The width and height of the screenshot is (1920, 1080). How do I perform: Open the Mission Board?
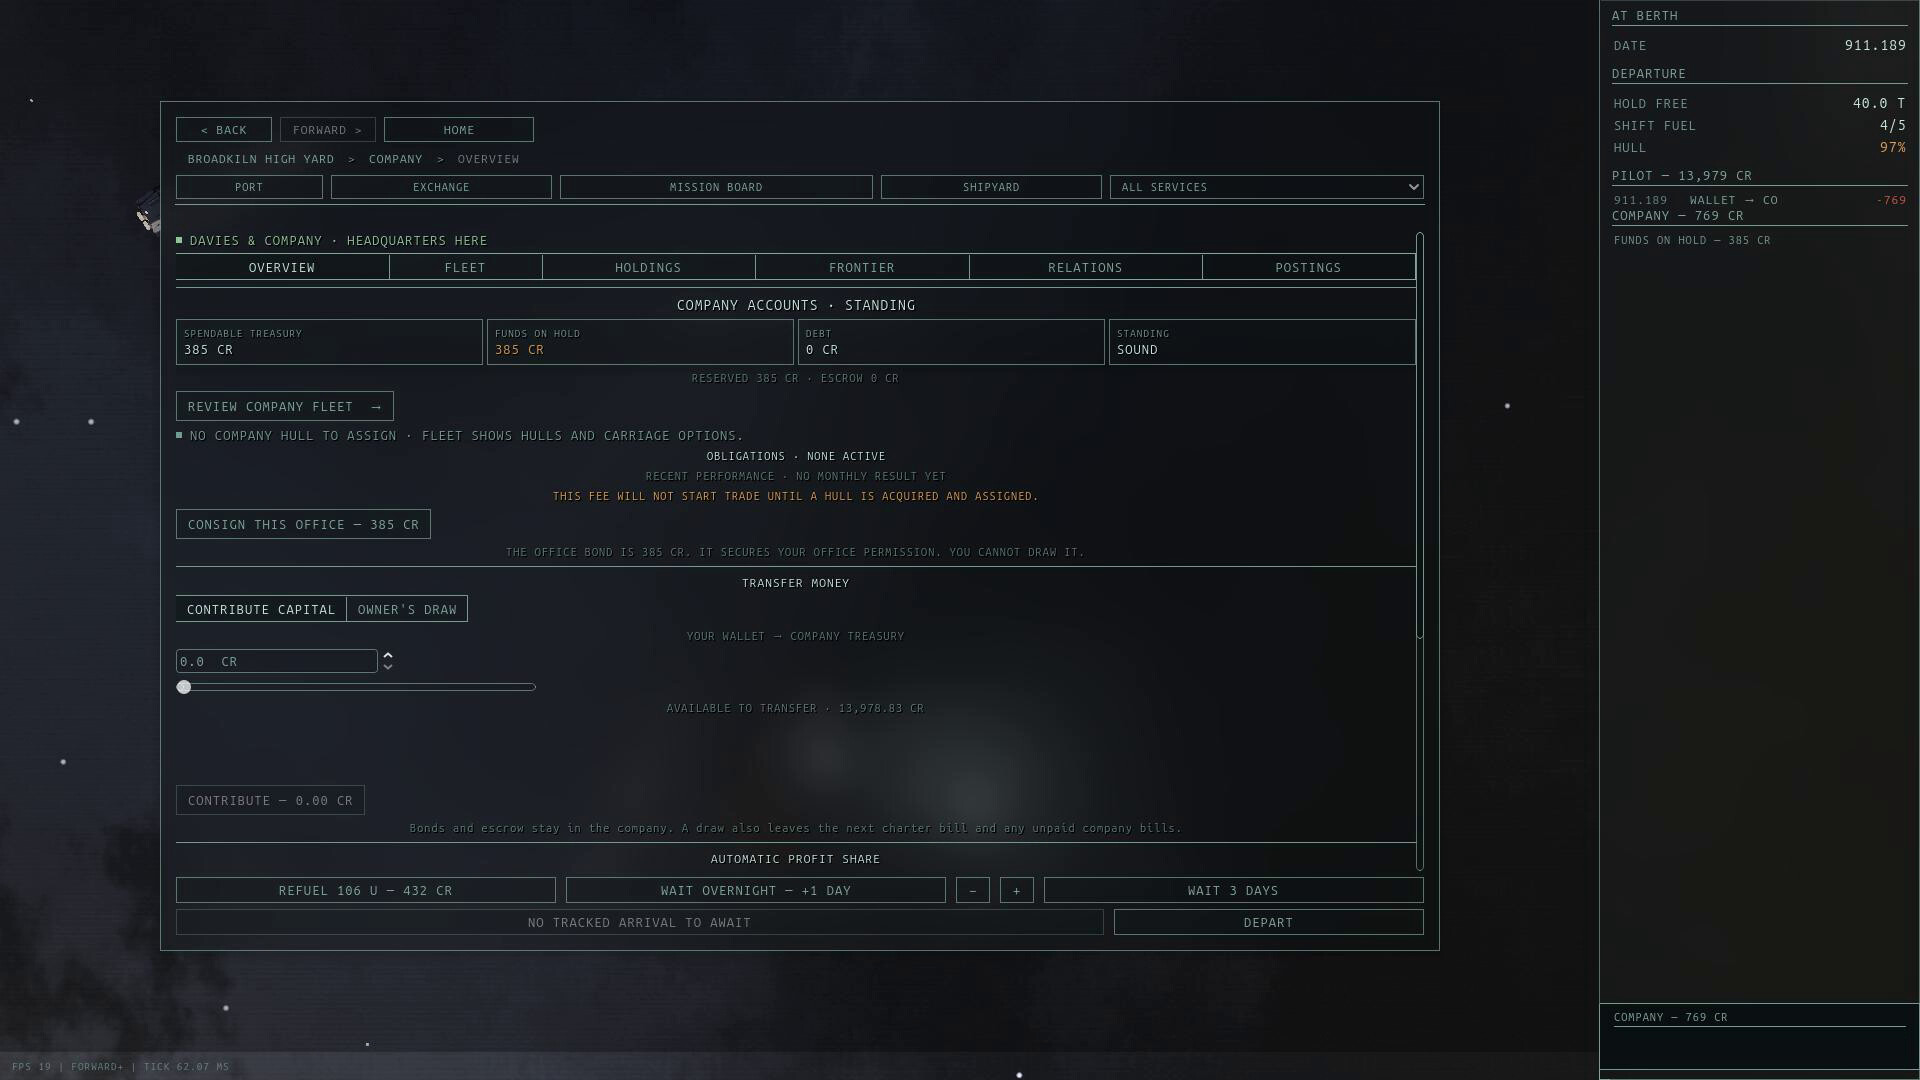click(716, 187)
